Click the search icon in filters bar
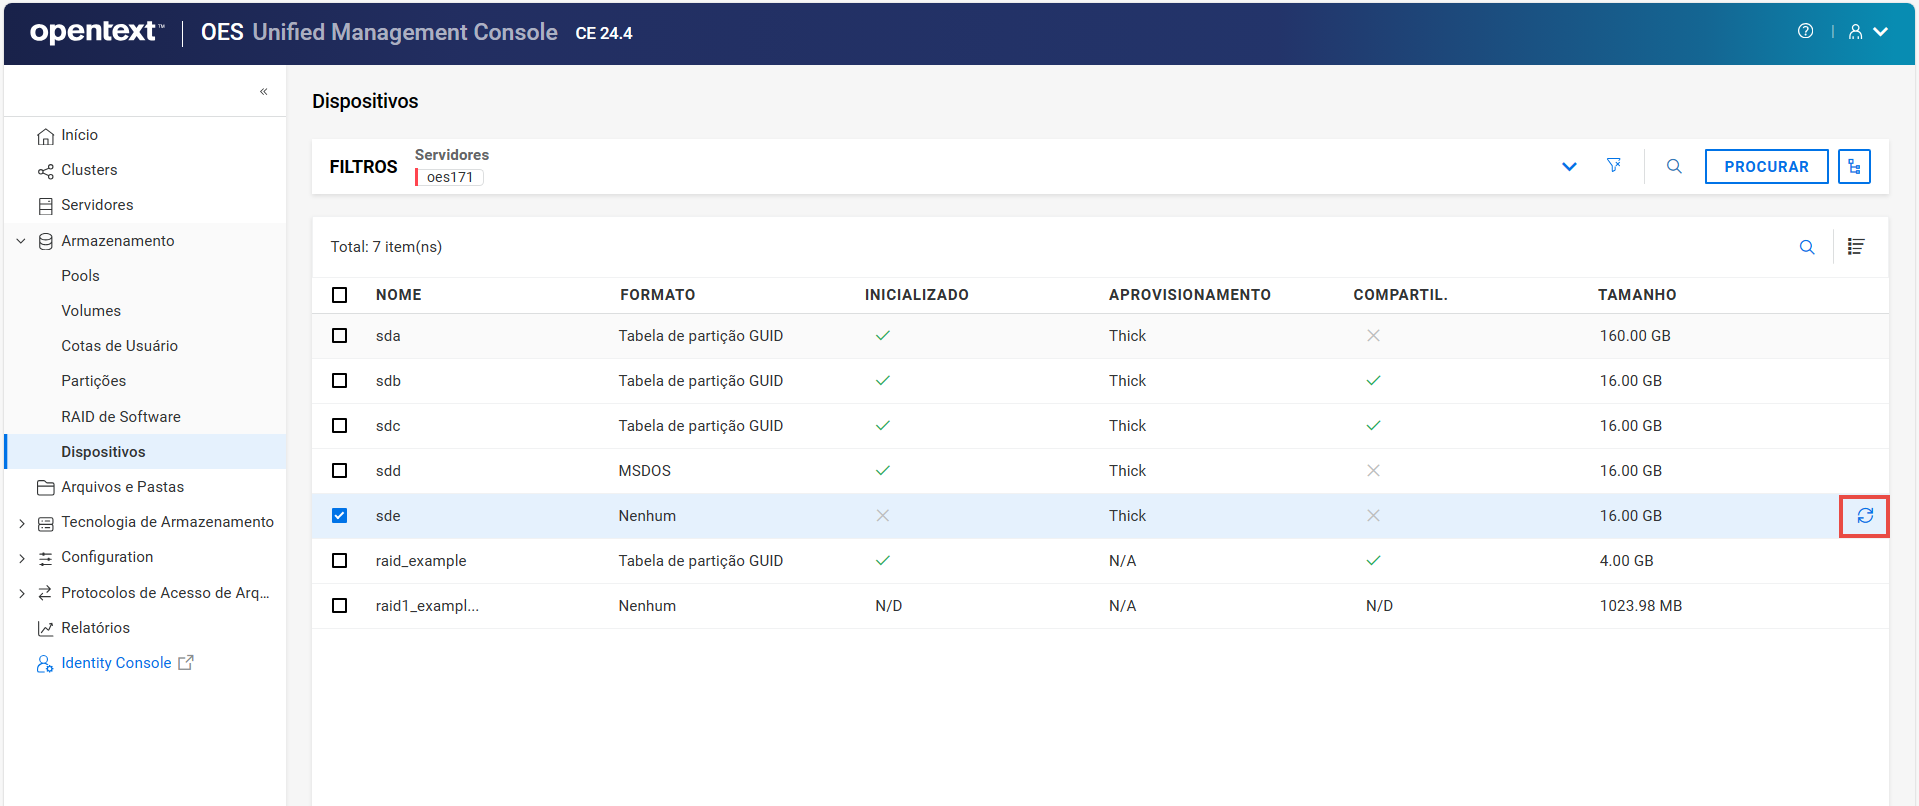 pyautogui.click(x=1673, y=166)
